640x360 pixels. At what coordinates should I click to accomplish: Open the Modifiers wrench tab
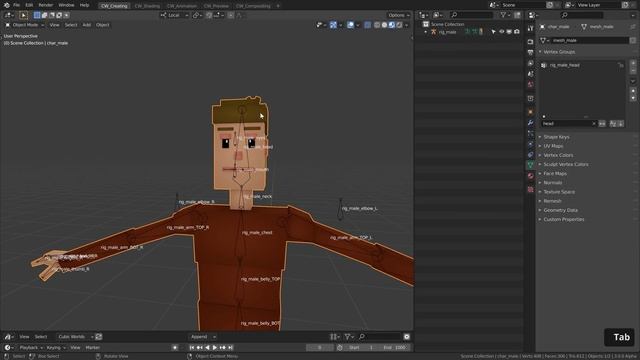(x=530, y=122)
